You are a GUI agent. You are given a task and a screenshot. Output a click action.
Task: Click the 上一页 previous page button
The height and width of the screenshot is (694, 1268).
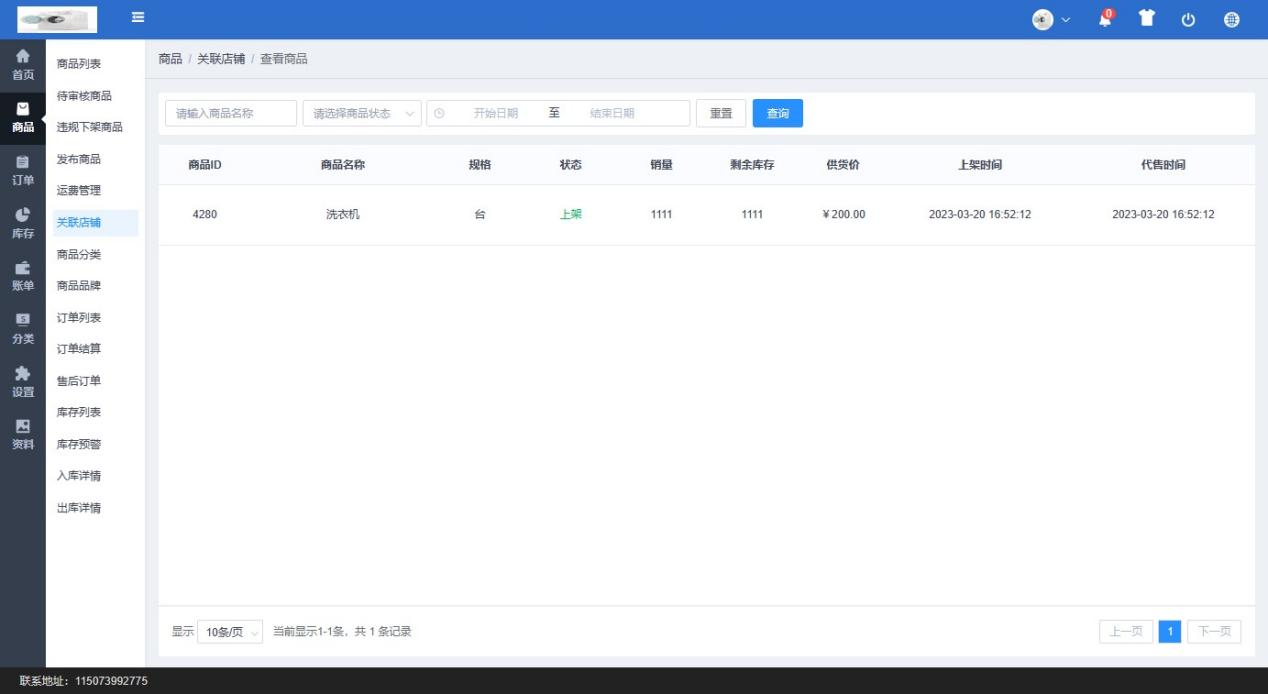(1126, 632)
